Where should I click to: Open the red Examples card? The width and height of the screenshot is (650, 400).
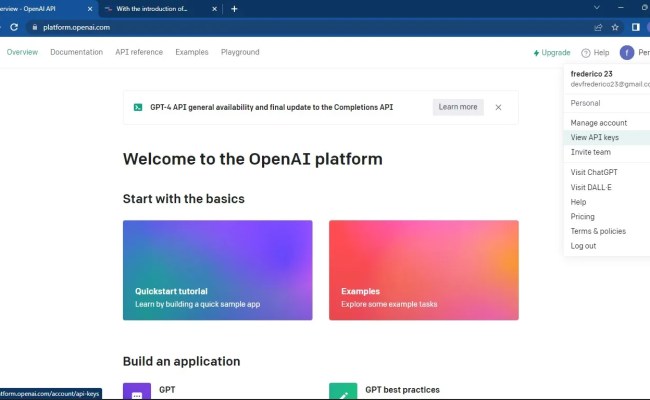coord(424,270)
